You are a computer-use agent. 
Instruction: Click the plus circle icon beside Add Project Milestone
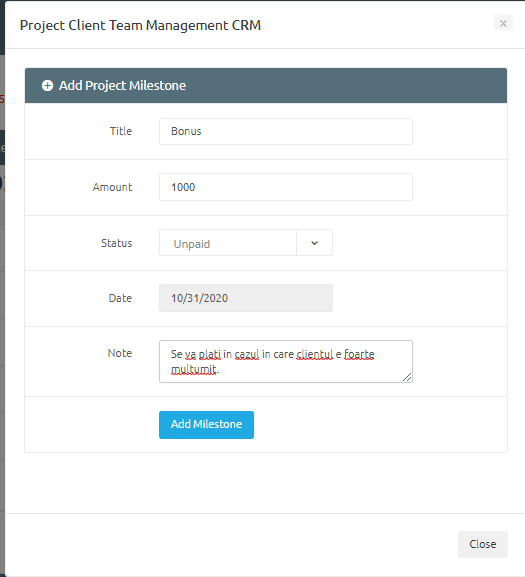tap(47, 85)
